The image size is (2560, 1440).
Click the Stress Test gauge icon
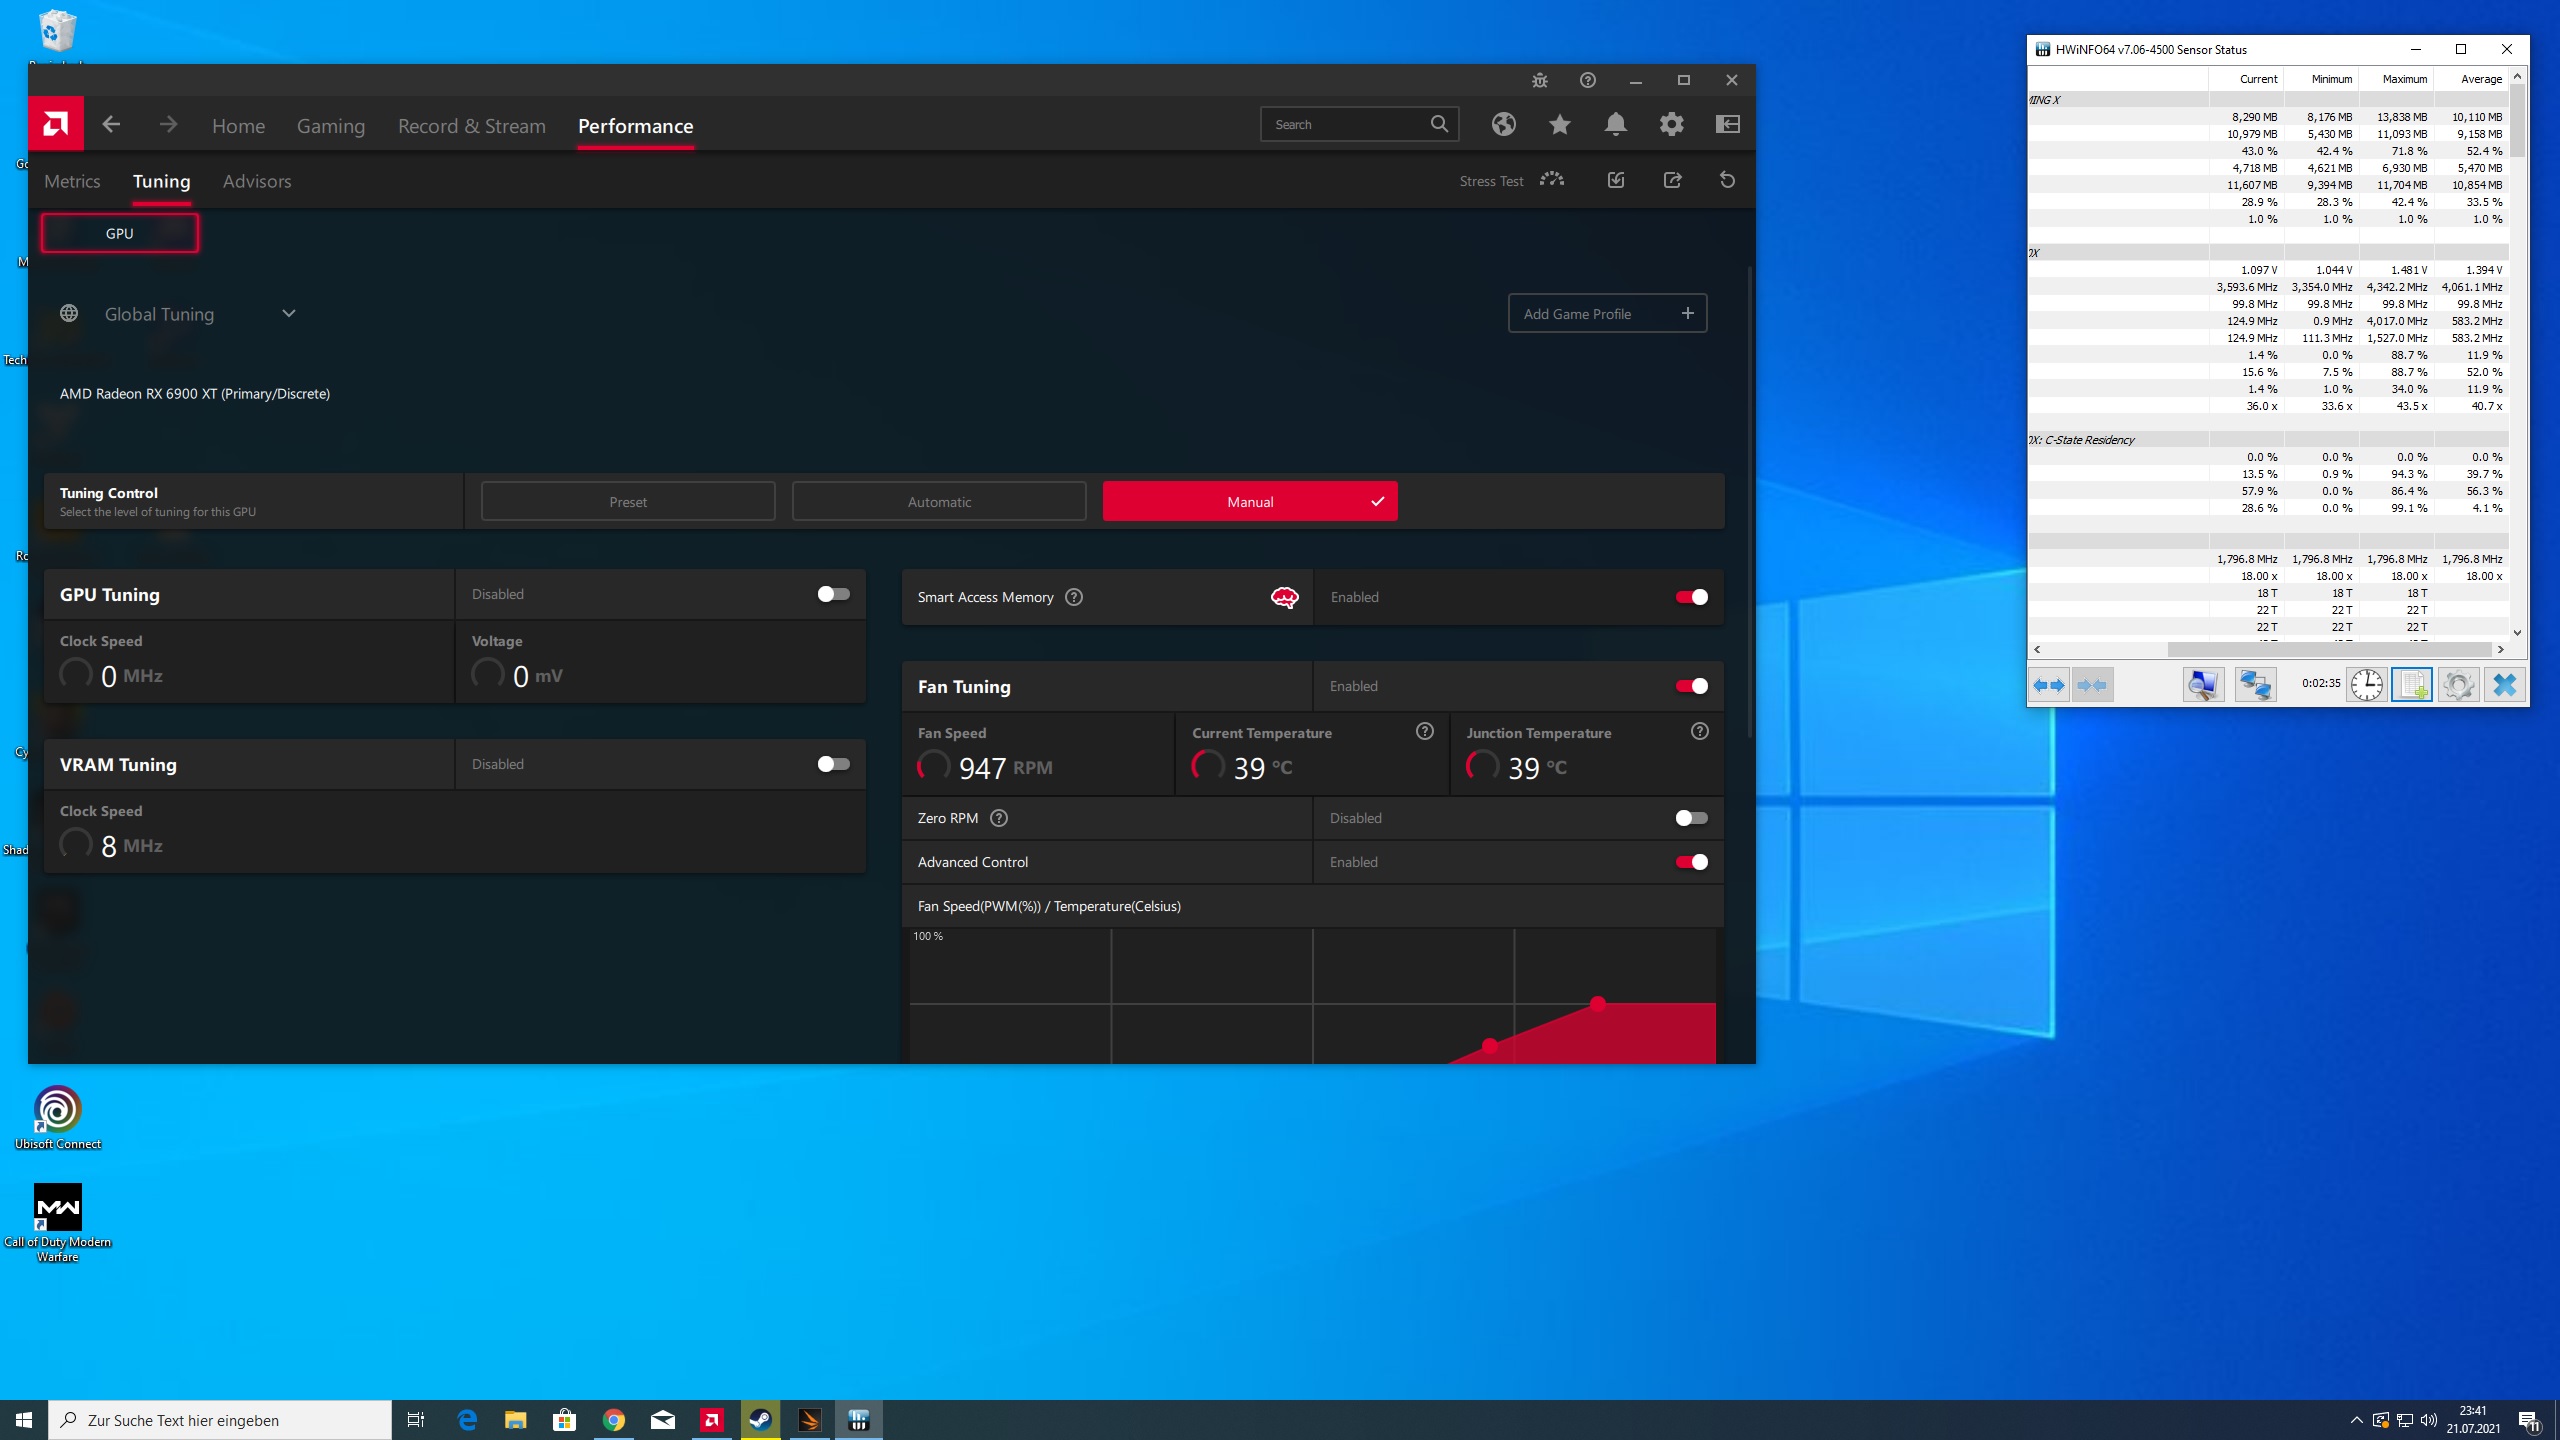(1551, 180)
